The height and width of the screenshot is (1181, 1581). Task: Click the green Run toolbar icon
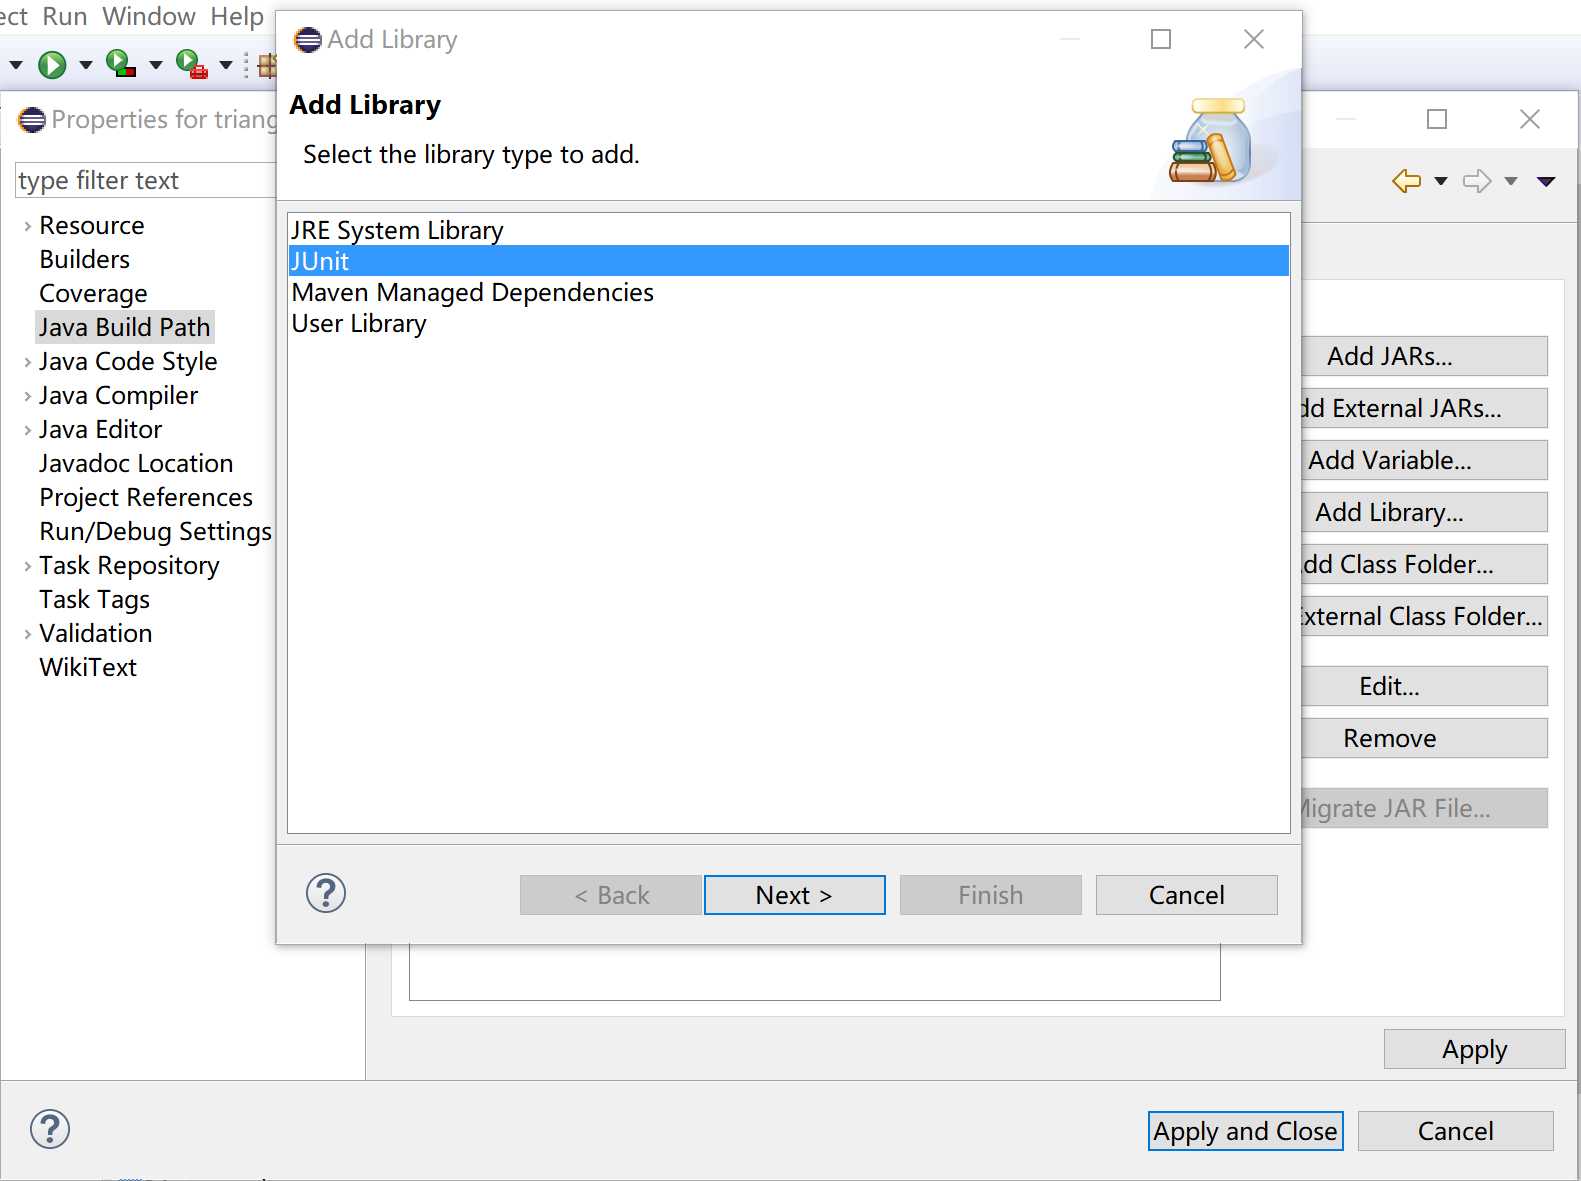52,65
